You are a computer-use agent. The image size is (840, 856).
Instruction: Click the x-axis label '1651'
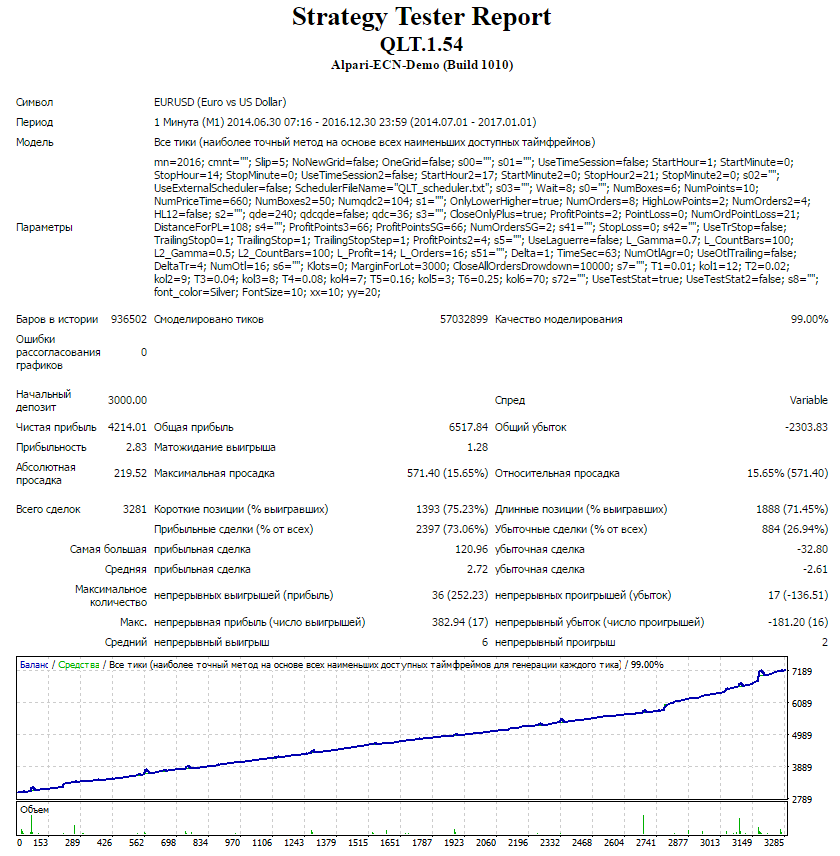coord(390,843)
